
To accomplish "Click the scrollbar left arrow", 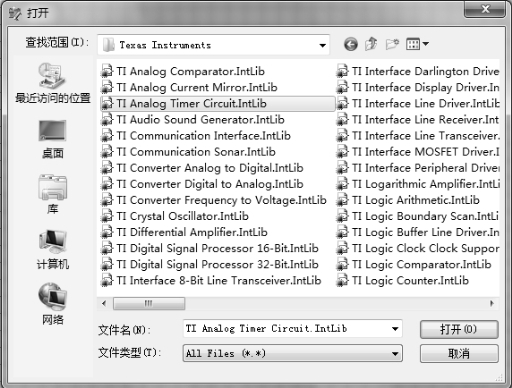I will click(x=104, y=303).
